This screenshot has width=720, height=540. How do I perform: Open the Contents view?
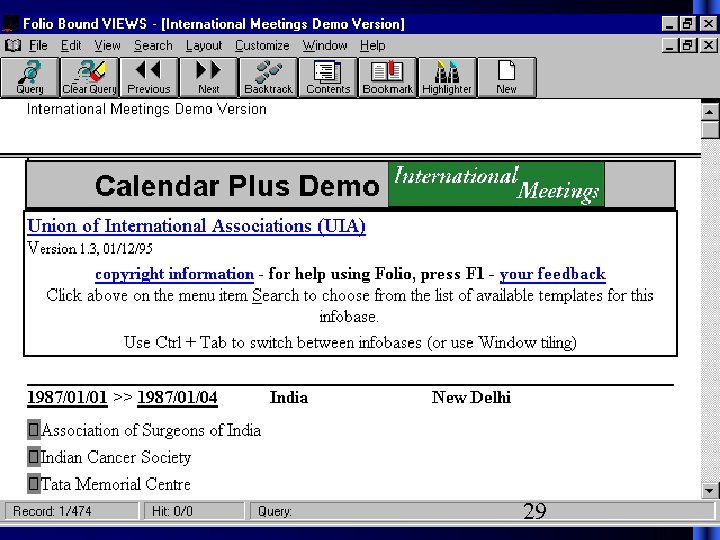328,78
